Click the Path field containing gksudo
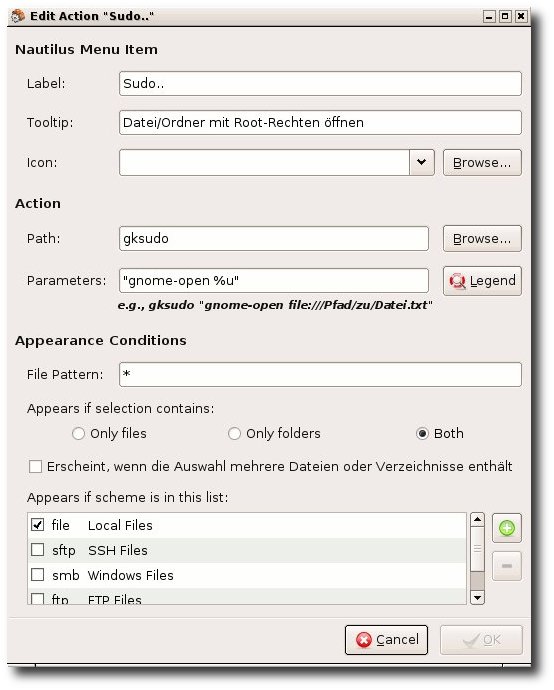 click(x=274, y=239)
